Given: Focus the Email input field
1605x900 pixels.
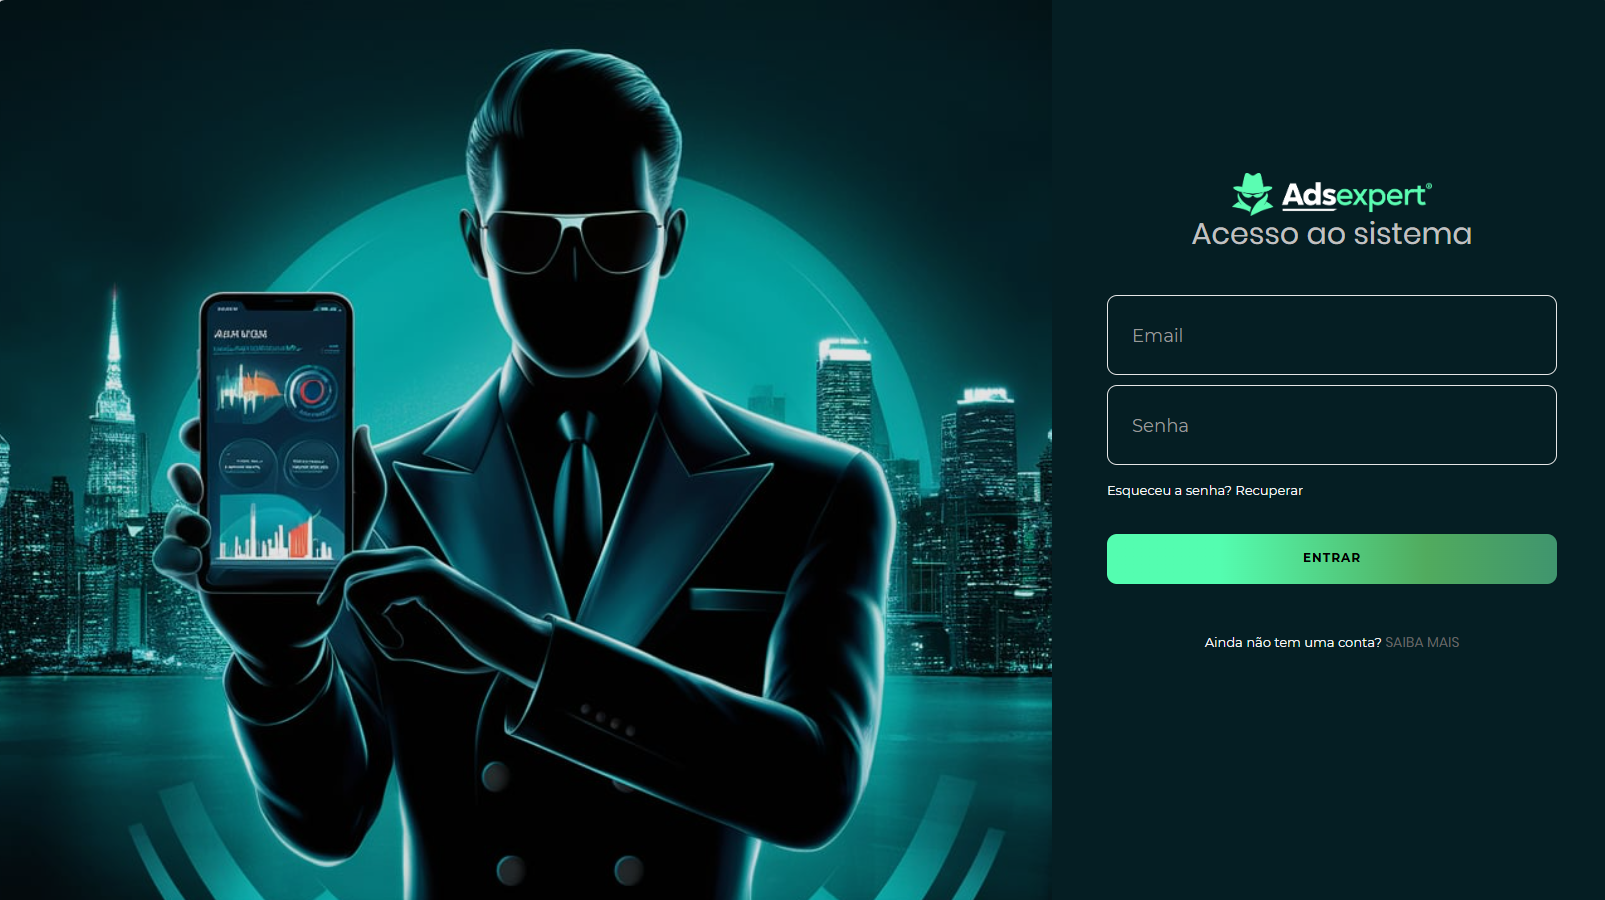Looking at the screenshot, I should pyautogui.click(x=1331, y=335).
